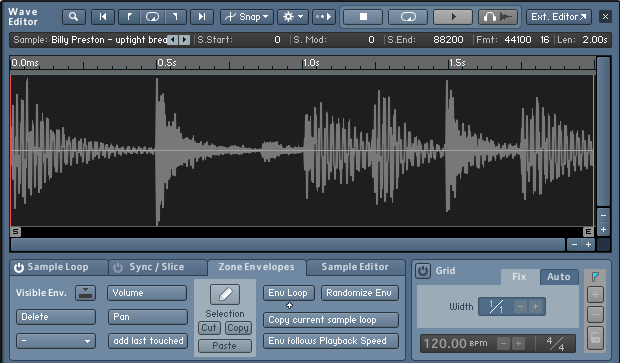
Task: Toggle headphone audition button
Action: coord(498,17)
